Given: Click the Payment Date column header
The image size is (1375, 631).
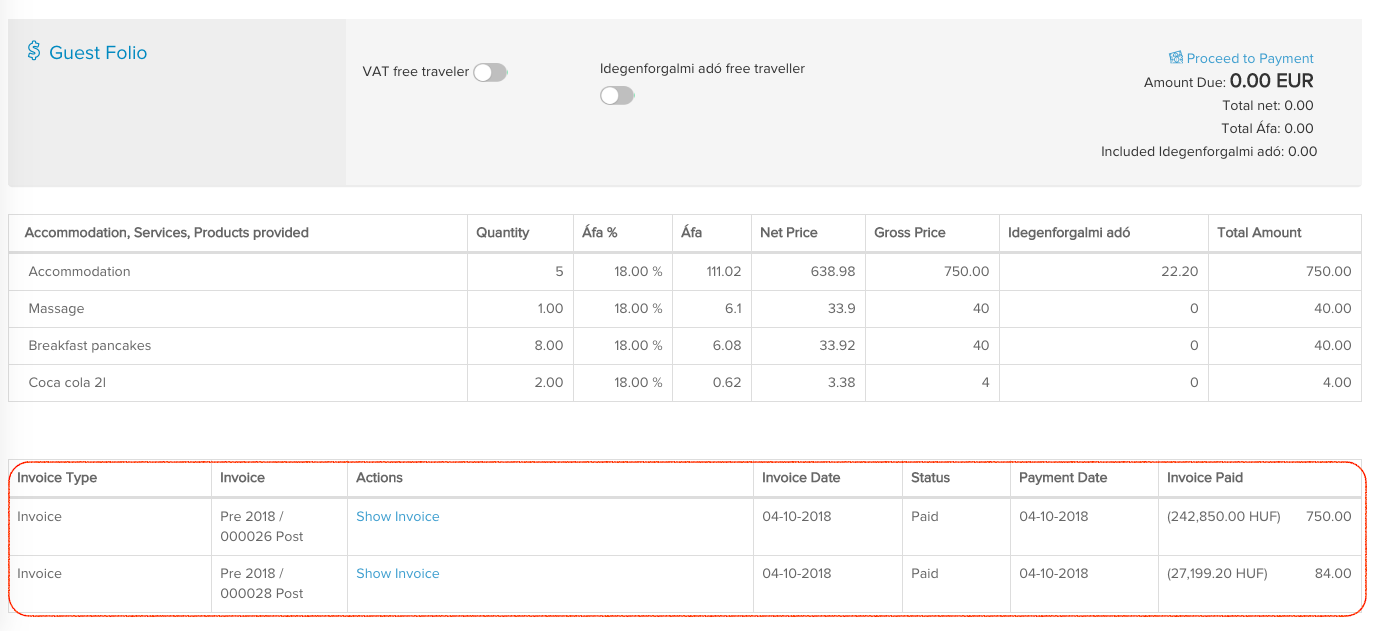Looking at the screenshot, I should click(1062, 477).
